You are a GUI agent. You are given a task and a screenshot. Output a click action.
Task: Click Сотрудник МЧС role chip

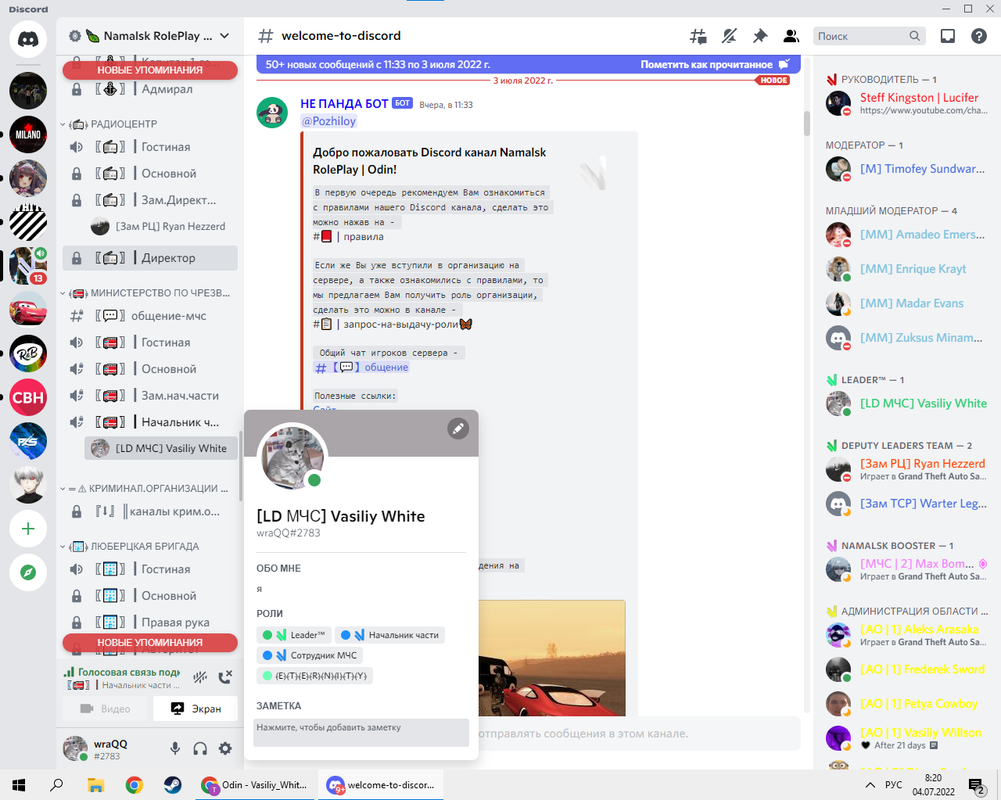310,656
